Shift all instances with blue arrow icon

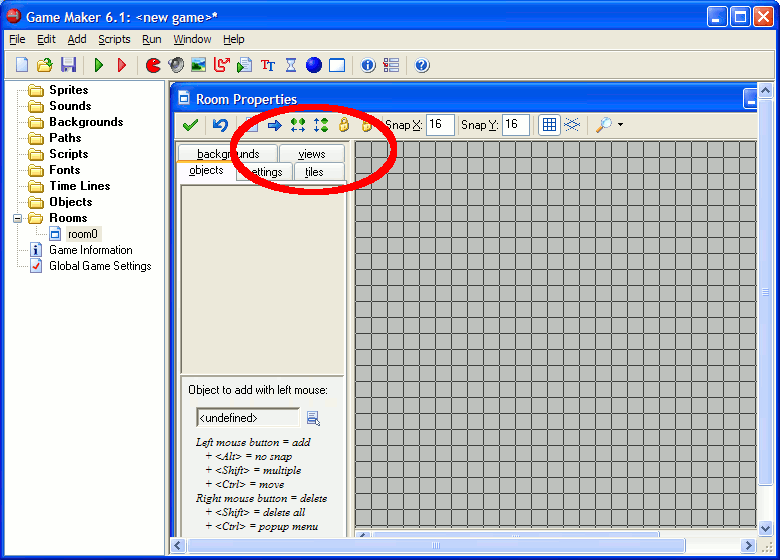(x=275, y=125)
